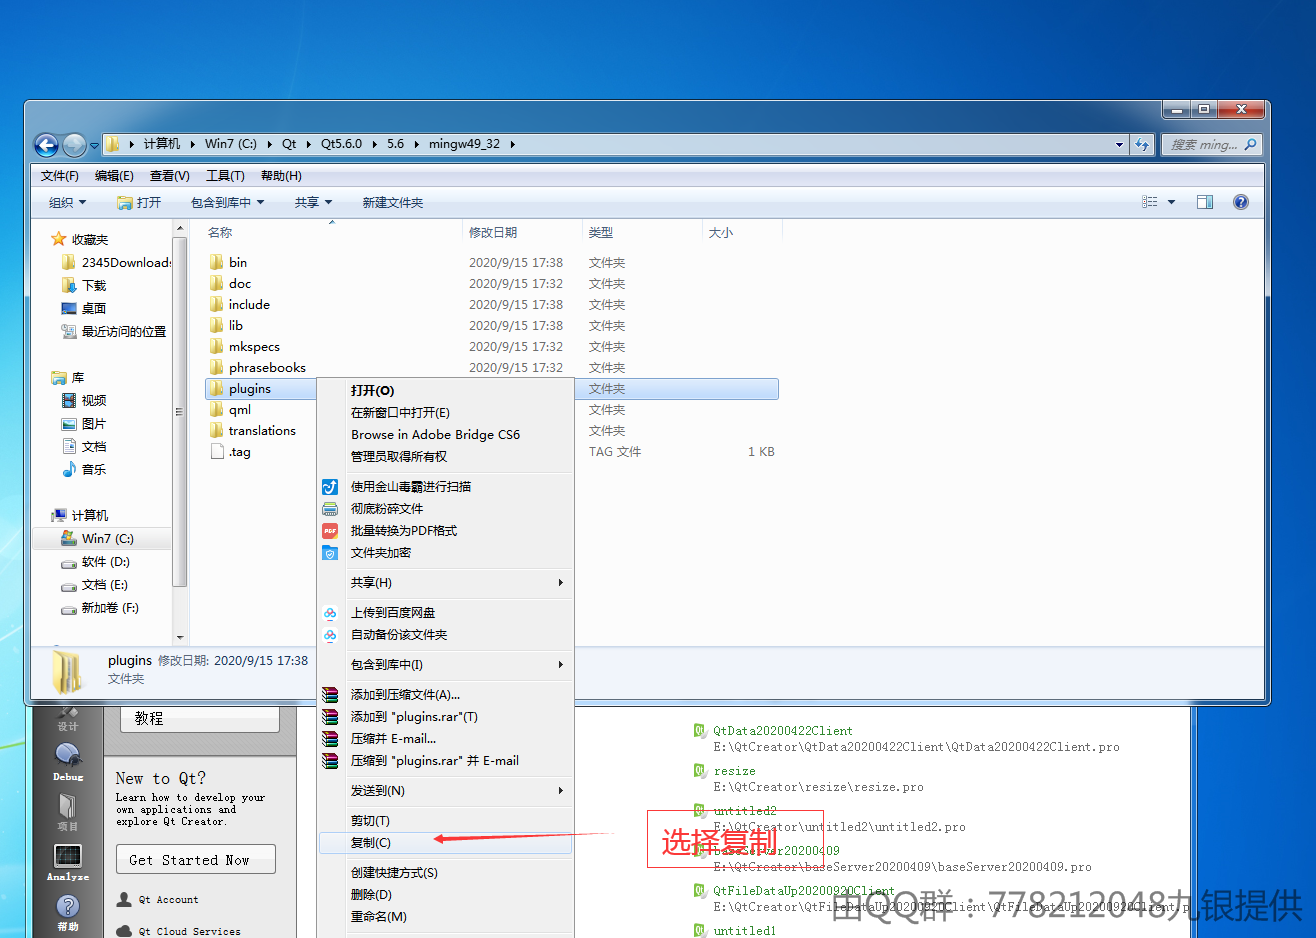Open the view options dropdown arrow next to view icon
Viewport: 1316px width, 938px height.
click(x=1172, y=202)
